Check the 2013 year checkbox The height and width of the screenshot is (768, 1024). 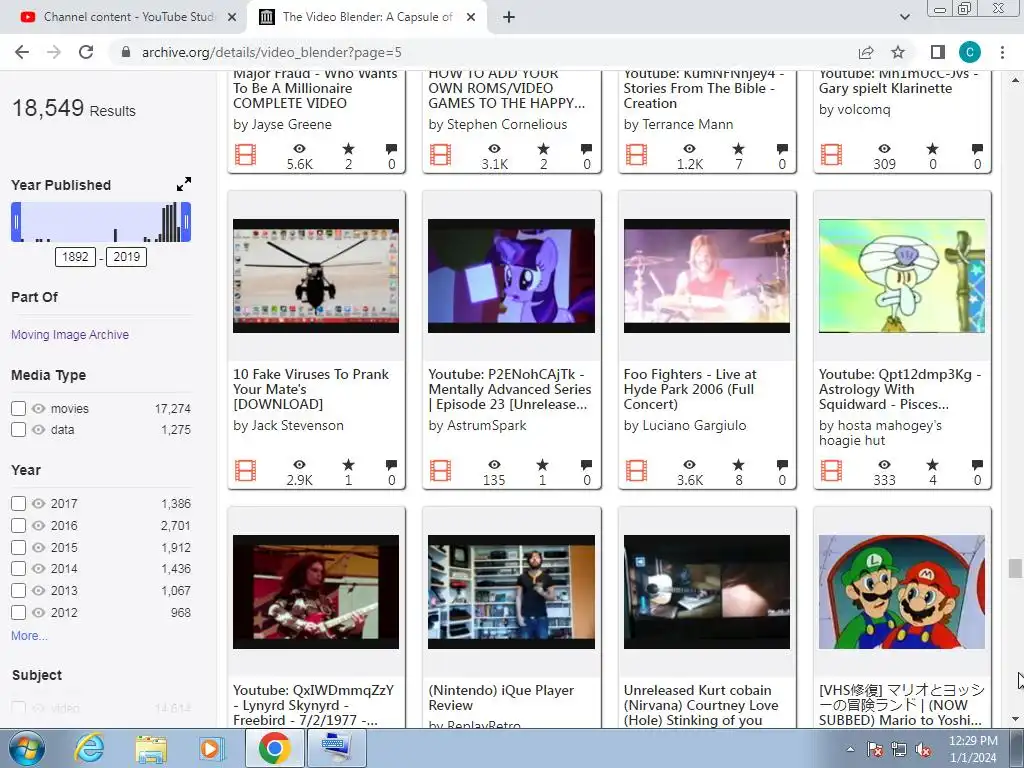tap(18, 590)
